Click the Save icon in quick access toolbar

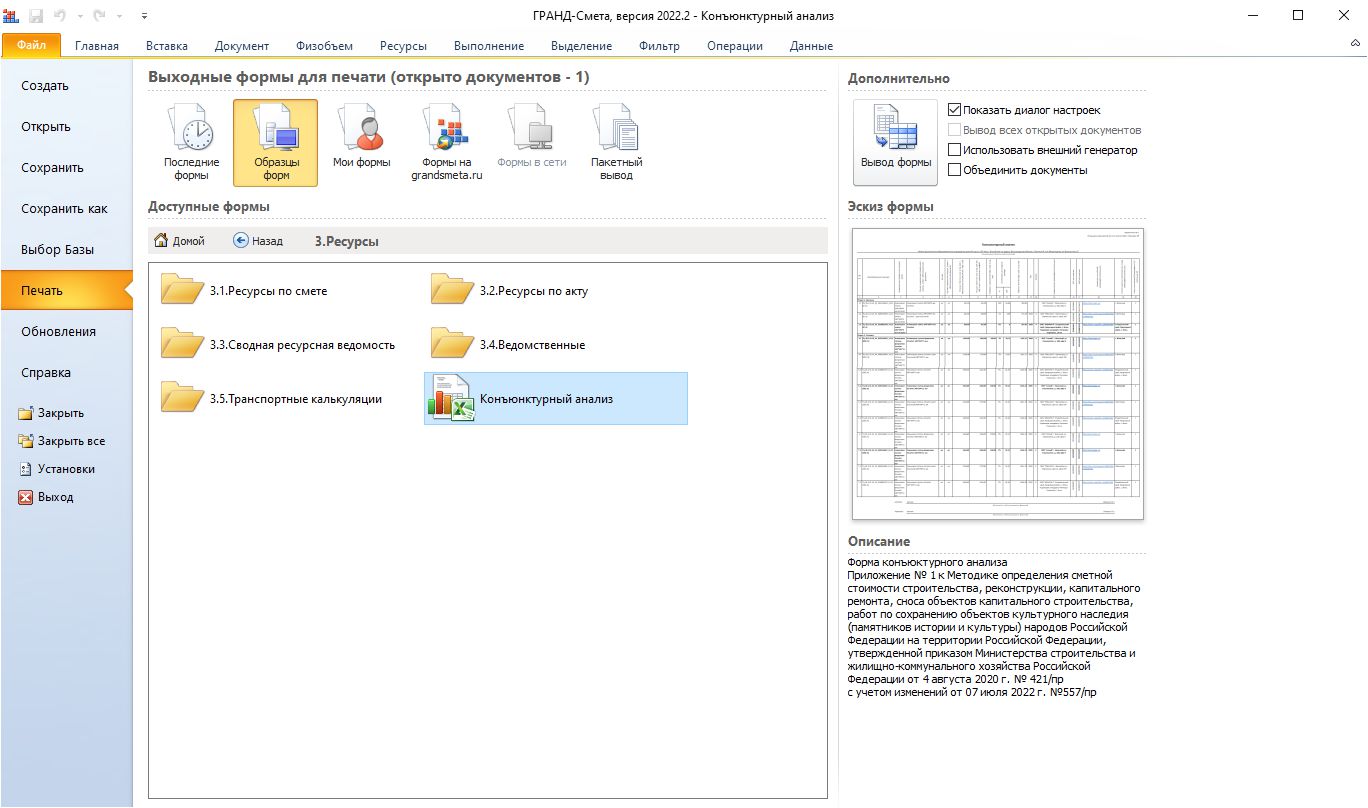click(x=36, y=16)
